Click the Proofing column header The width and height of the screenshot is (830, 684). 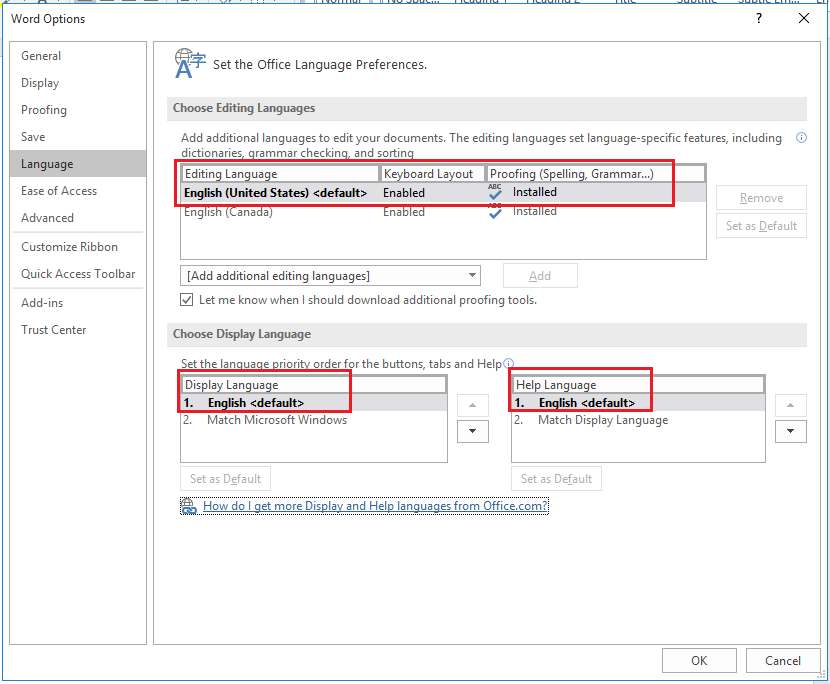[596, 174]
